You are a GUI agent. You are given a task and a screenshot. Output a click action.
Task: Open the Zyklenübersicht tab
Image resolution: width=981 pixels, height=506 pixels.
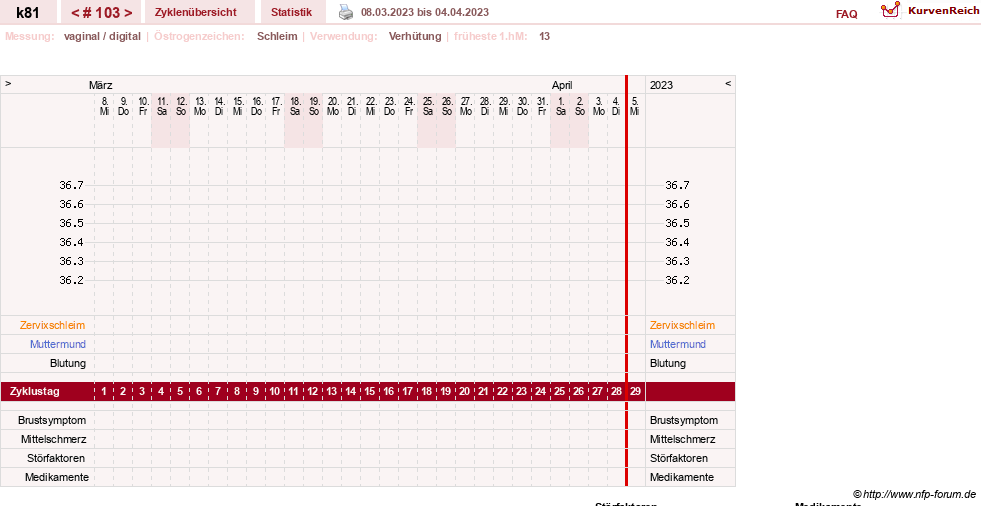pos(196,12)
